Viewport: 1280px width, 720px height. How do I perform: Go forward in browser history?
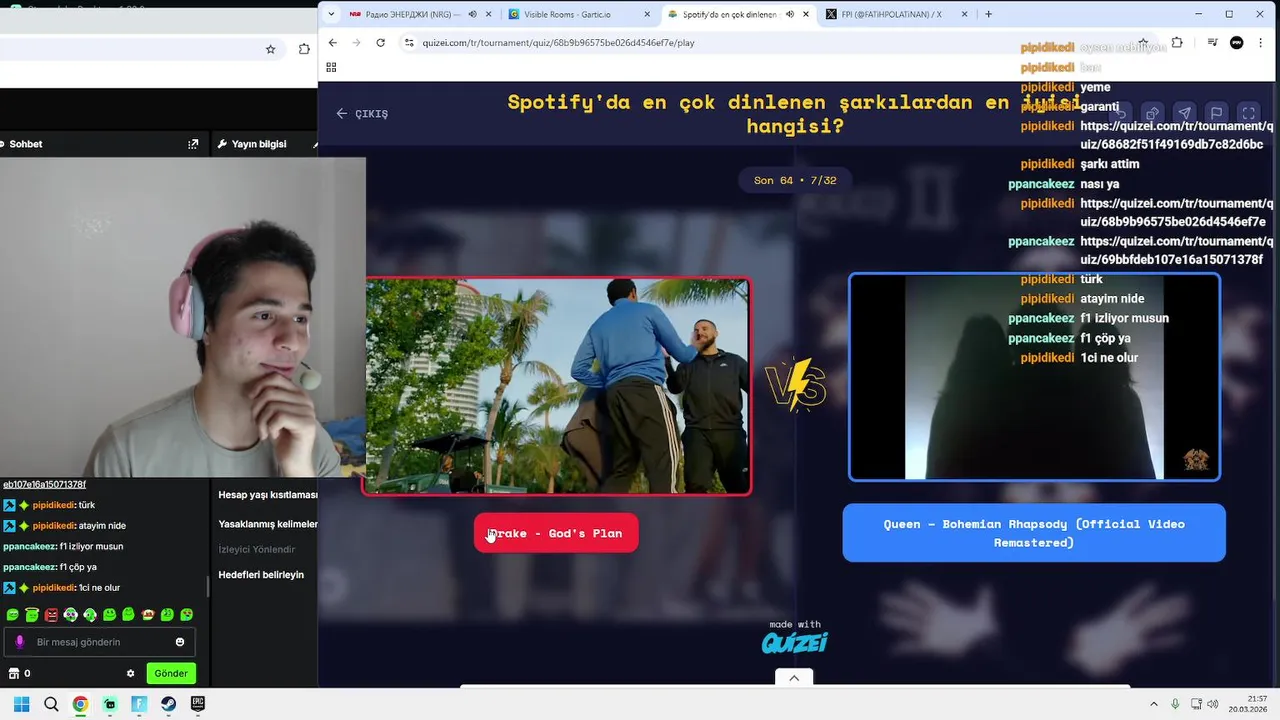tap(357, 42)
